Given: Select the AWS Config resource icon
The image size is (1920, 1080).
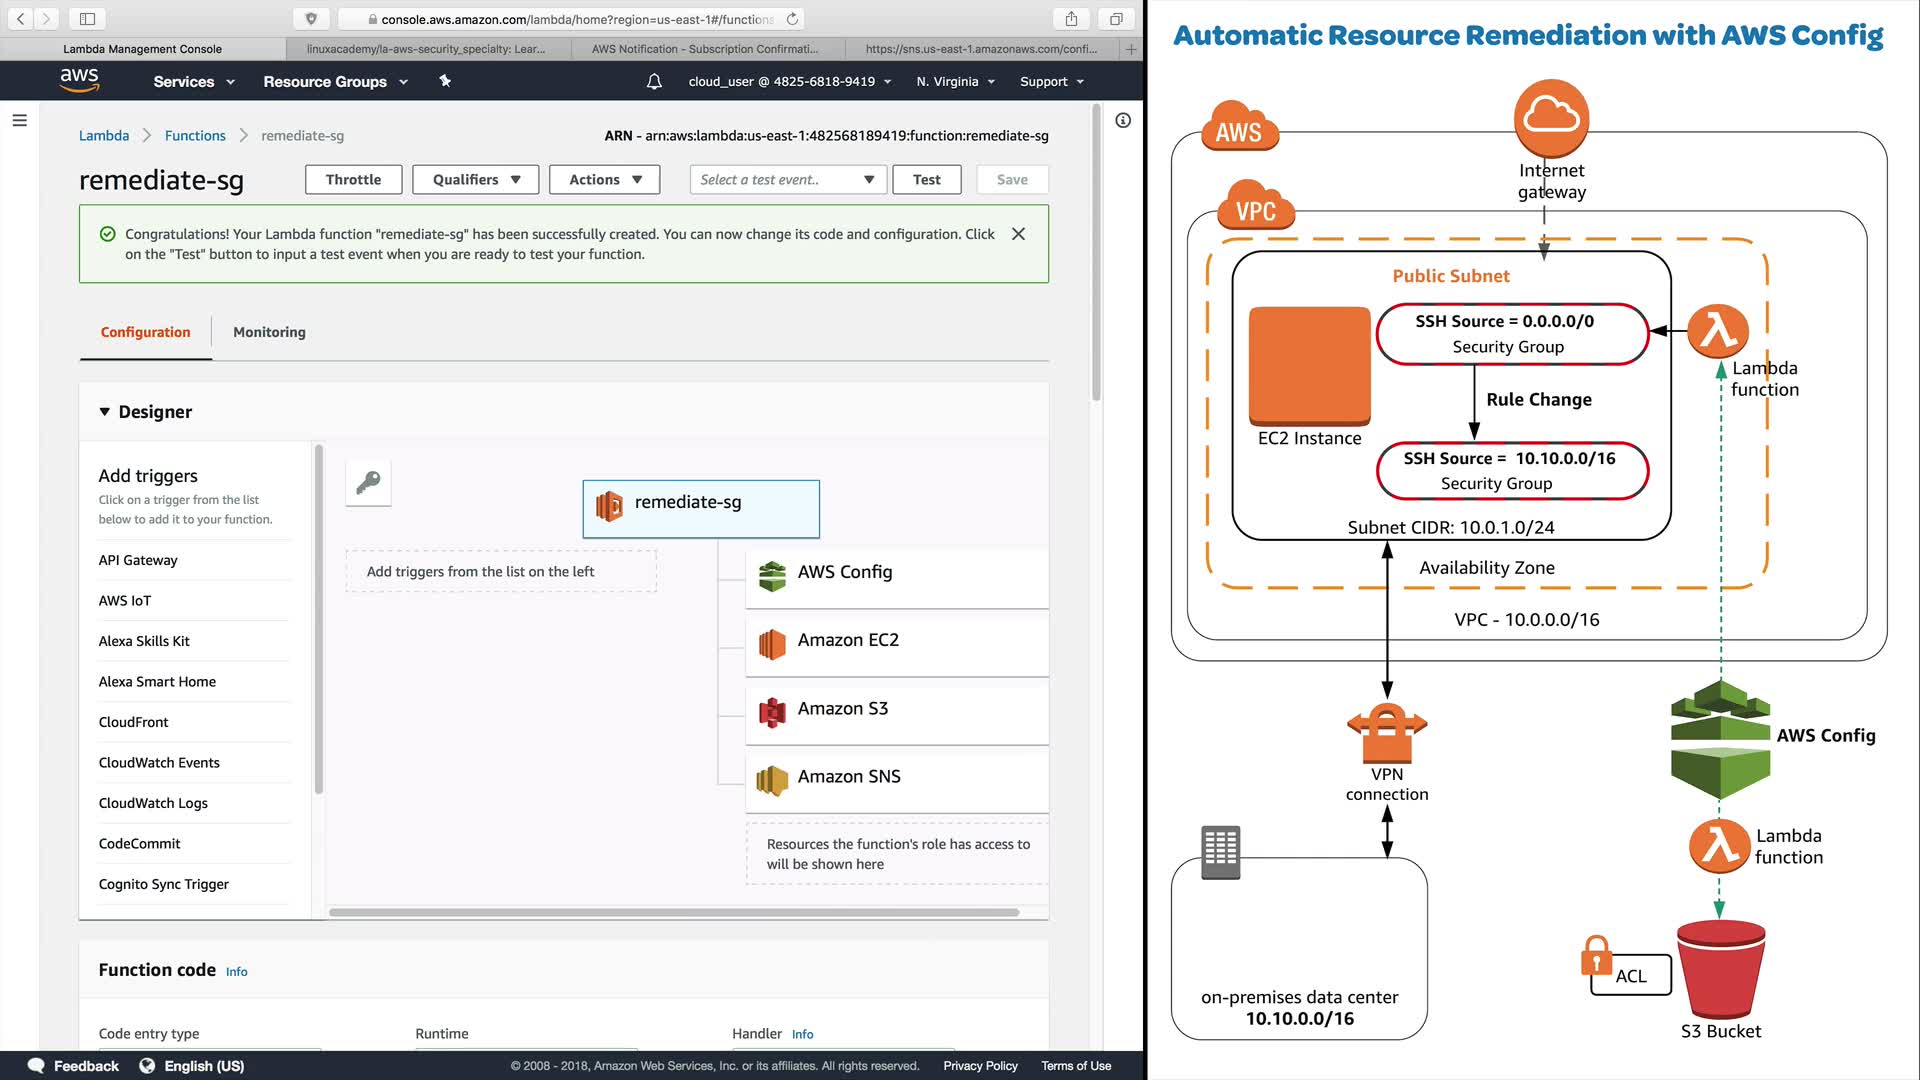Looking at the screenshot, I should [x=772, y=575].
